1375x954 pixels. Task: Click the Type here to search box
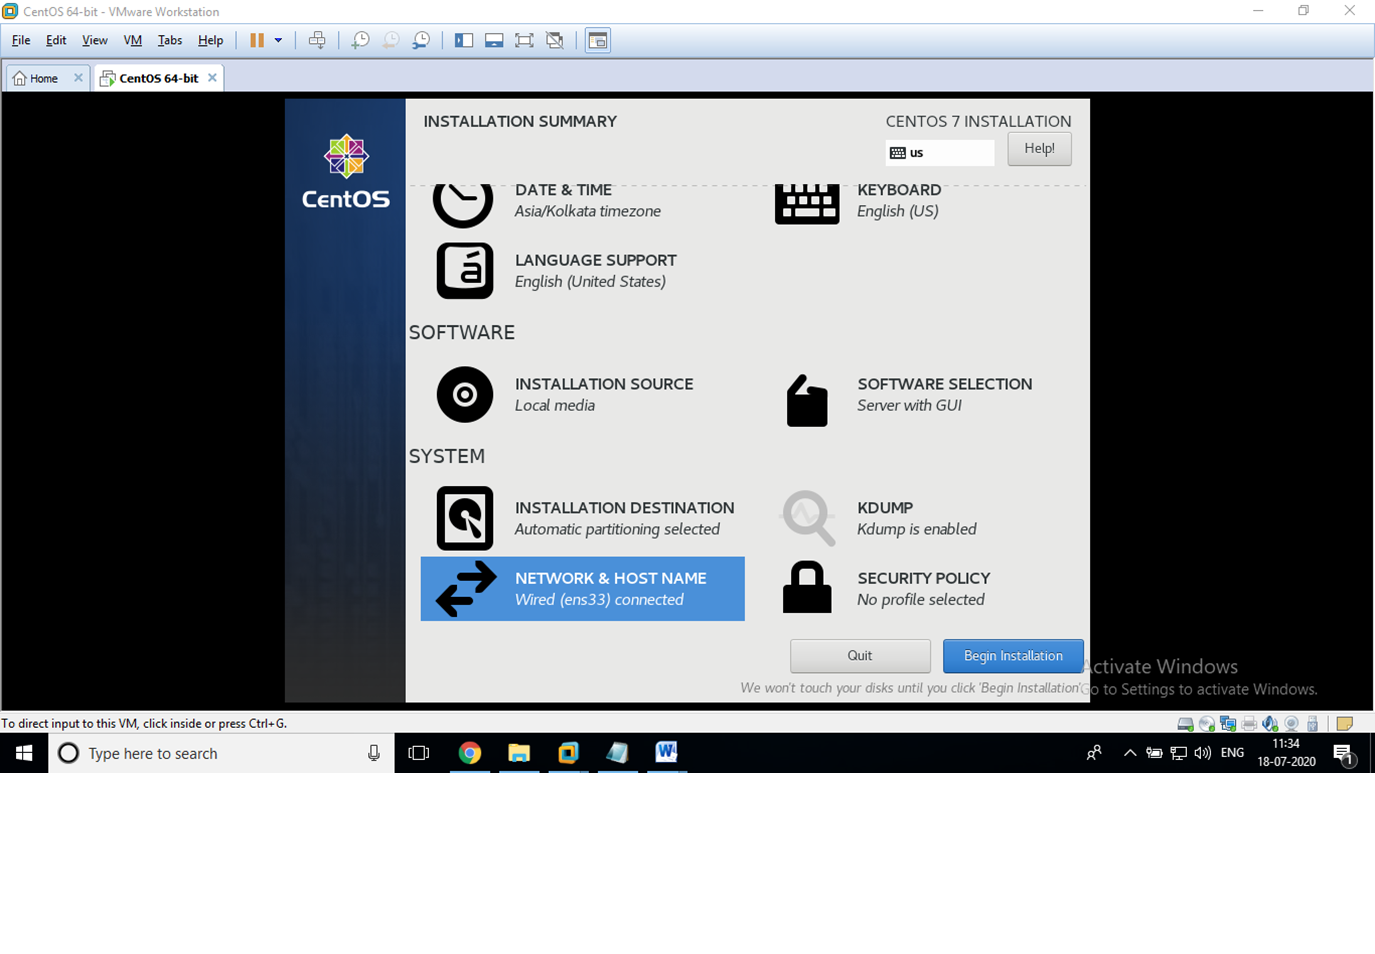coord(220,753)
